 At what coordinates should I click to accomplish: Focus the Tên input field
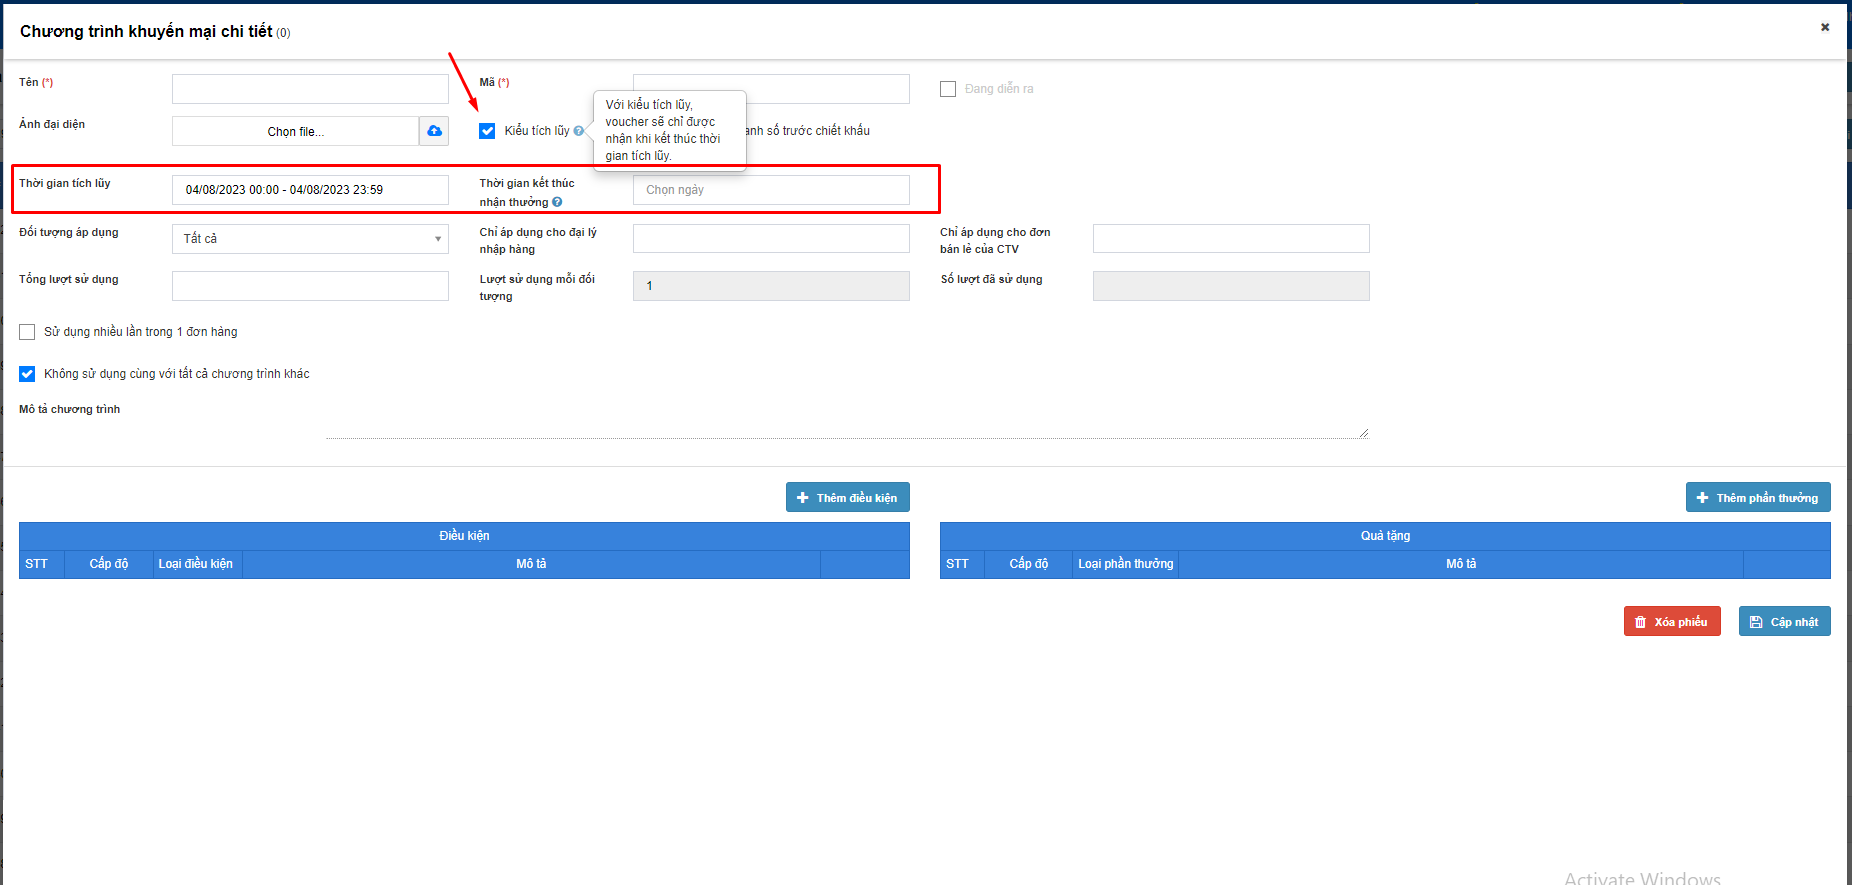(310, 89)
